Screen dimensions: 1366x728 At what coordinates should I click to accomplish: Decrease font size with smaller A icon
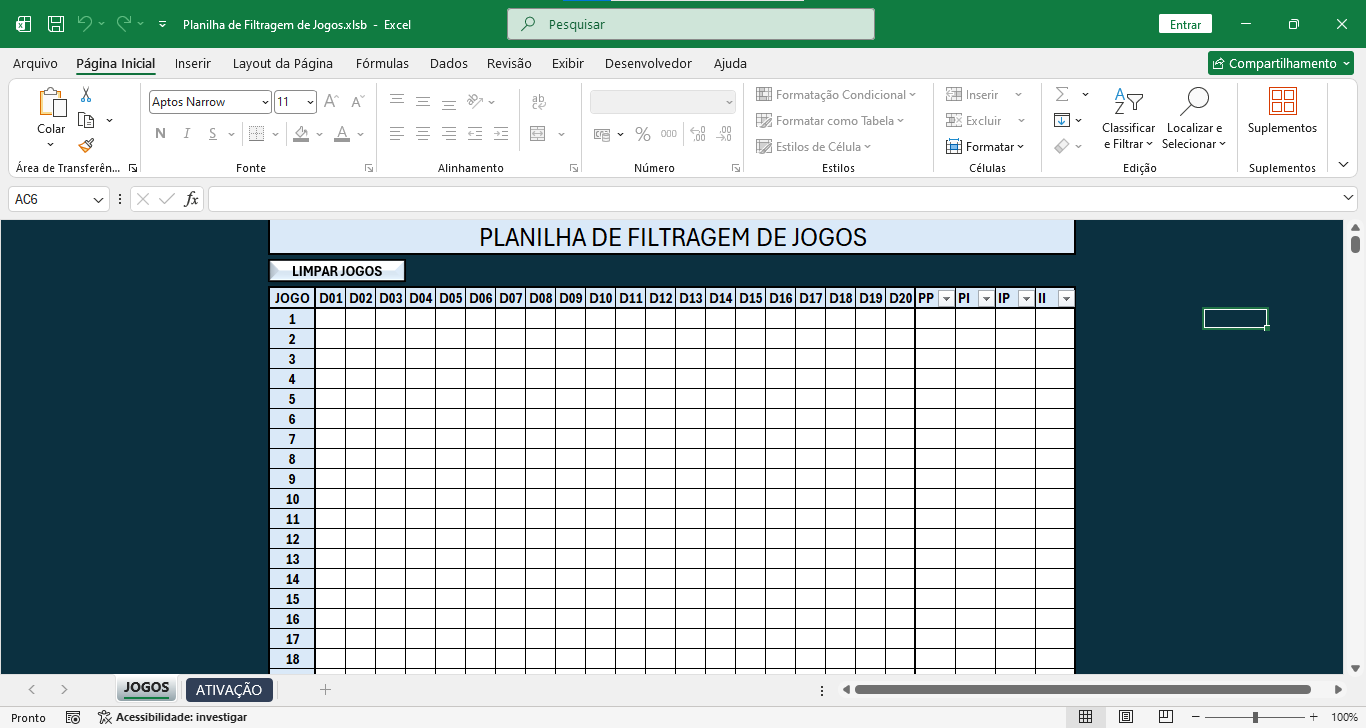pos(357,102)
